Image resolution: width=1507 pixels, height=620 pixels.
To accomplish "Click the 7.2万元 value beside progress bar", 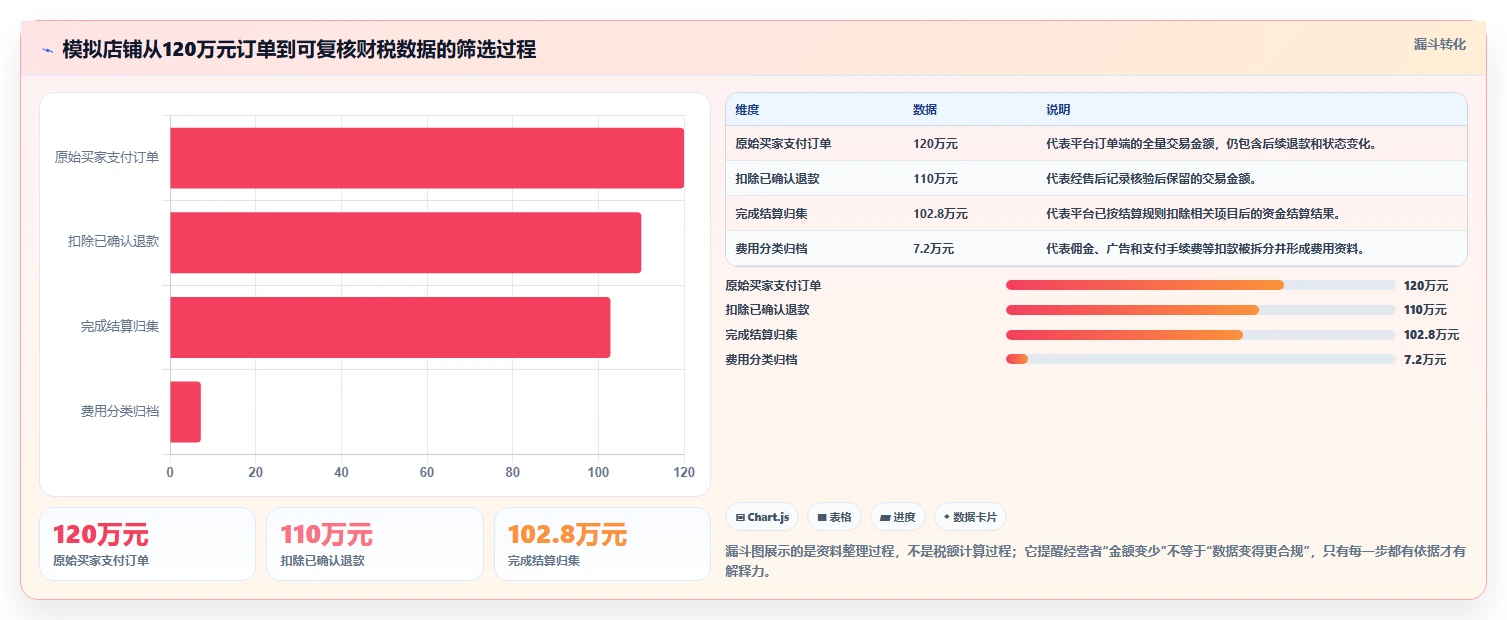I will (1425, 360).
